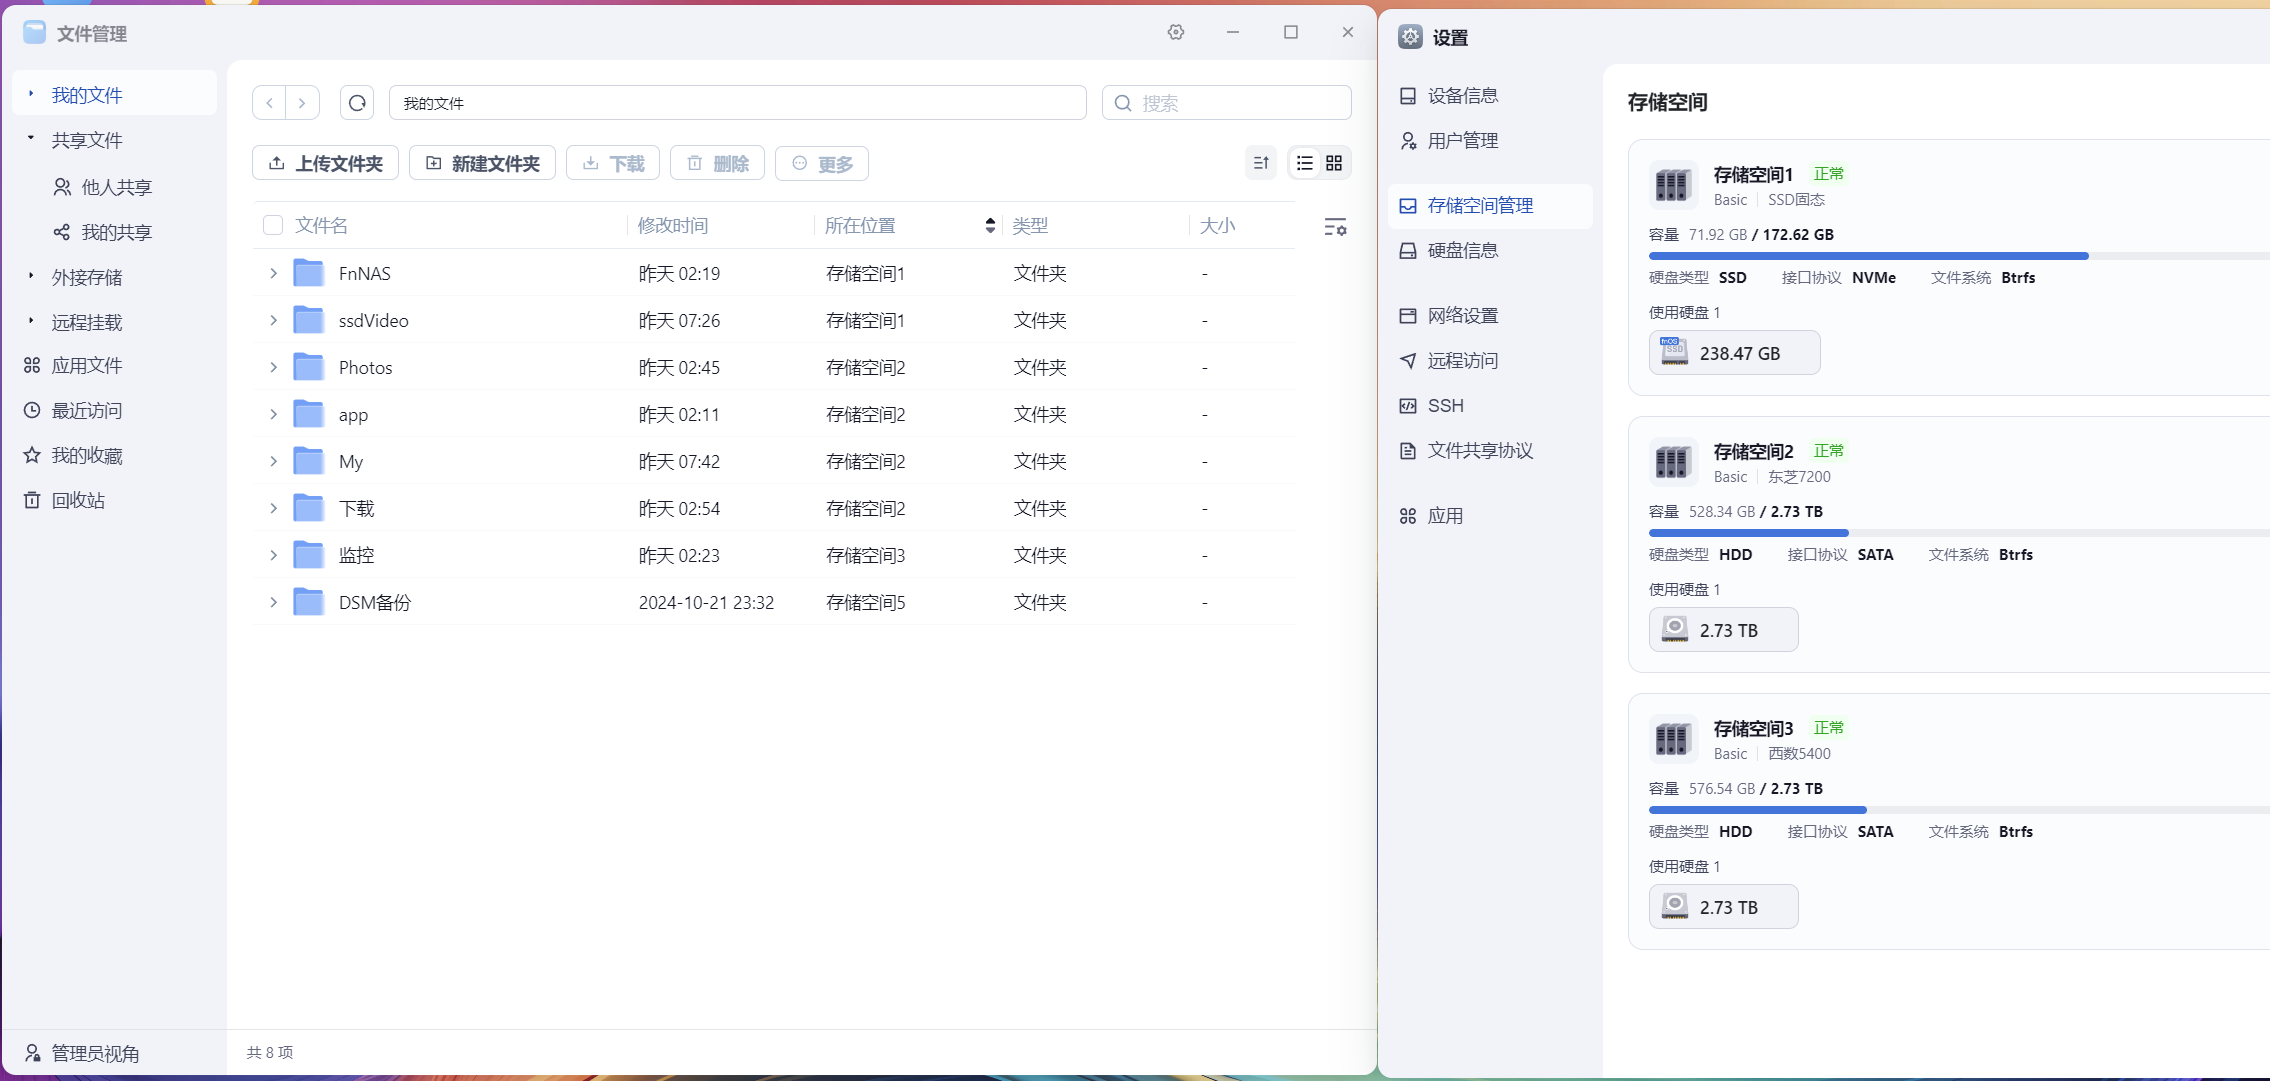The image size is (2270, 1081).
Task: Switch to list view layout
Action: (1305, 163)
